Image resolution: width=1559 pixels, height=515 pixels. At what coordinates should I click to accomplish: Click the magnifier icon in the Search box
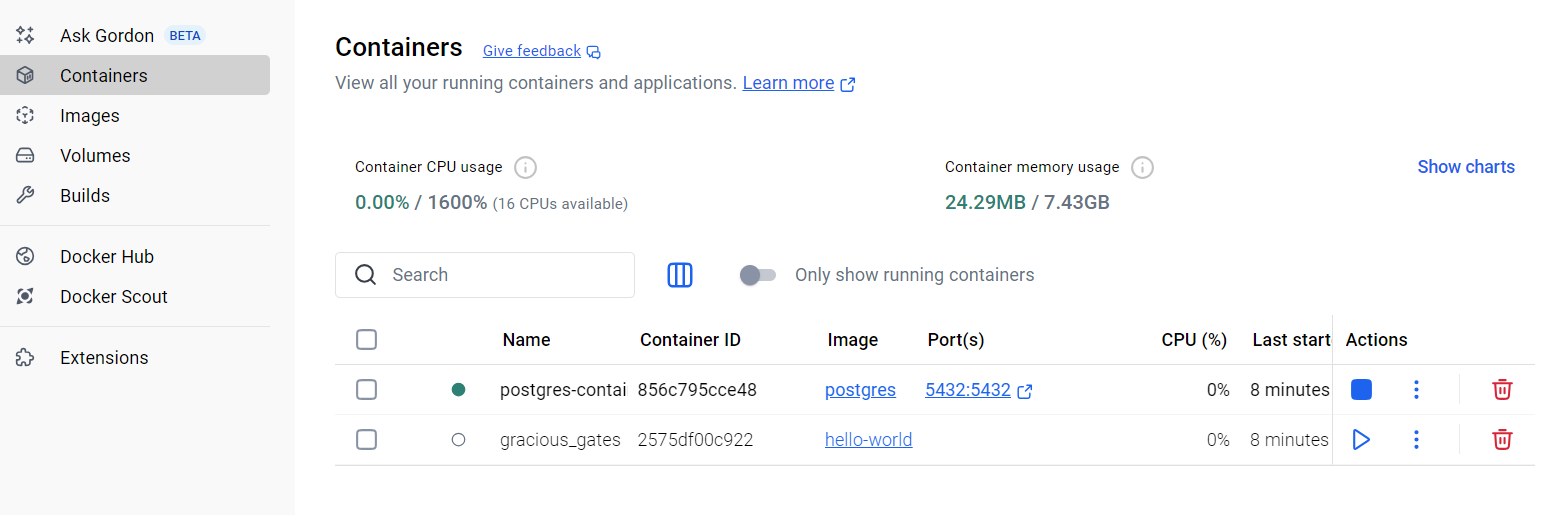[366, 275]
